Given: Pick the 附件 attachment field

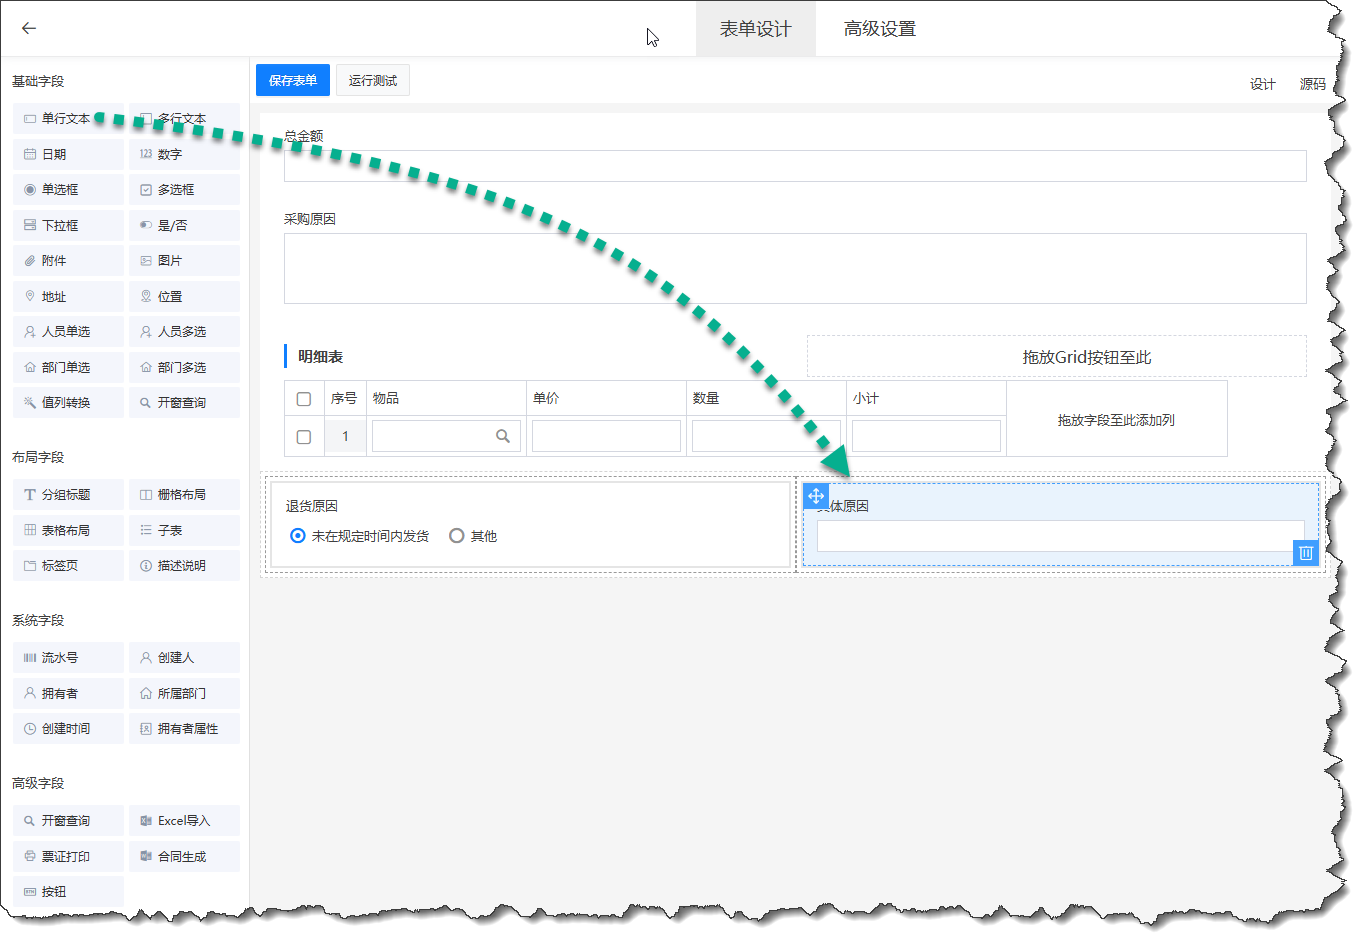Looking at the screenshot, I should (x=68, y=261).
